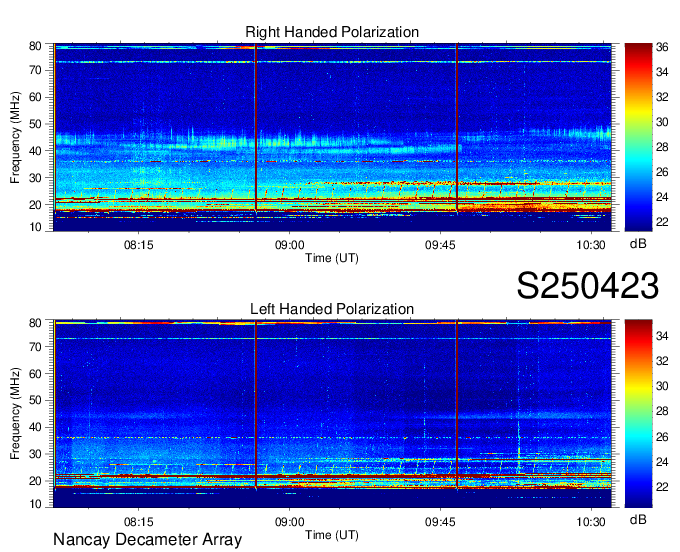The width and height of the screenshot is (680, 552).
Task: Click 60 MHz tick on Right Handed plot
Action: click(35, 97)
